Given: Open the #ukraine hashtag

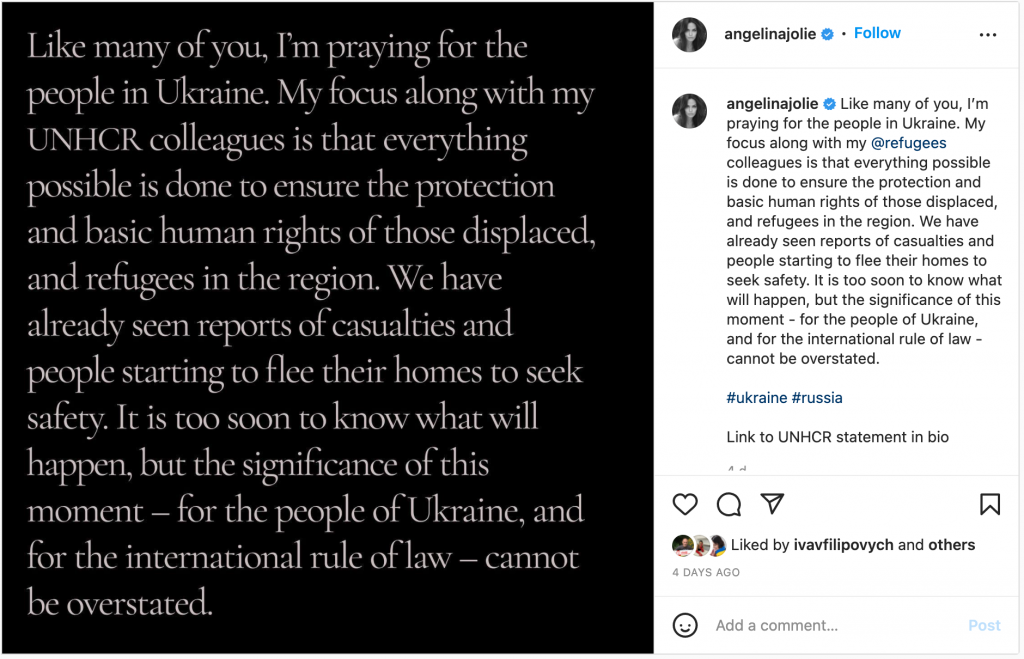Looking at the screenshot, I should [x=757, y=398].
